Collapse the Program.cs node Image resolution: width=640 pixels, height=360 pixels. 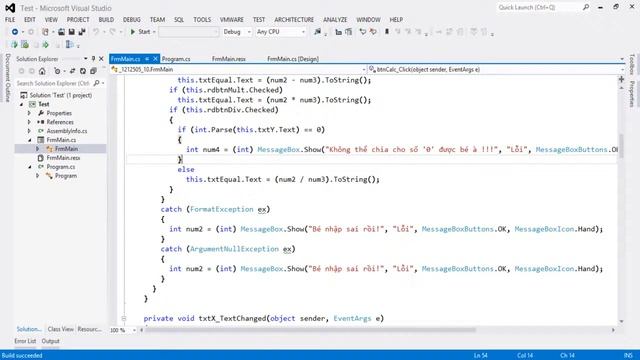(30, 167)
